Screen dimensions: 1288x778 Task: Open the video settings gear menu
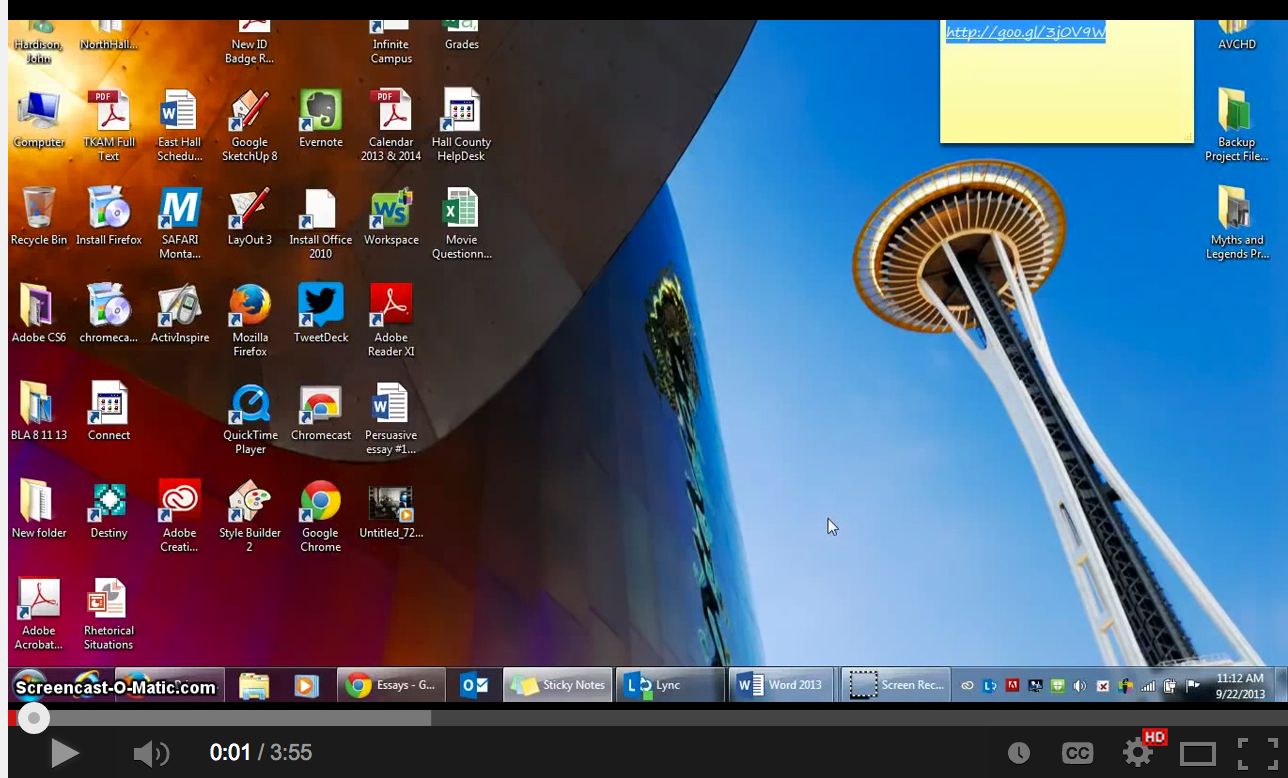click(x=1138, y=752)
